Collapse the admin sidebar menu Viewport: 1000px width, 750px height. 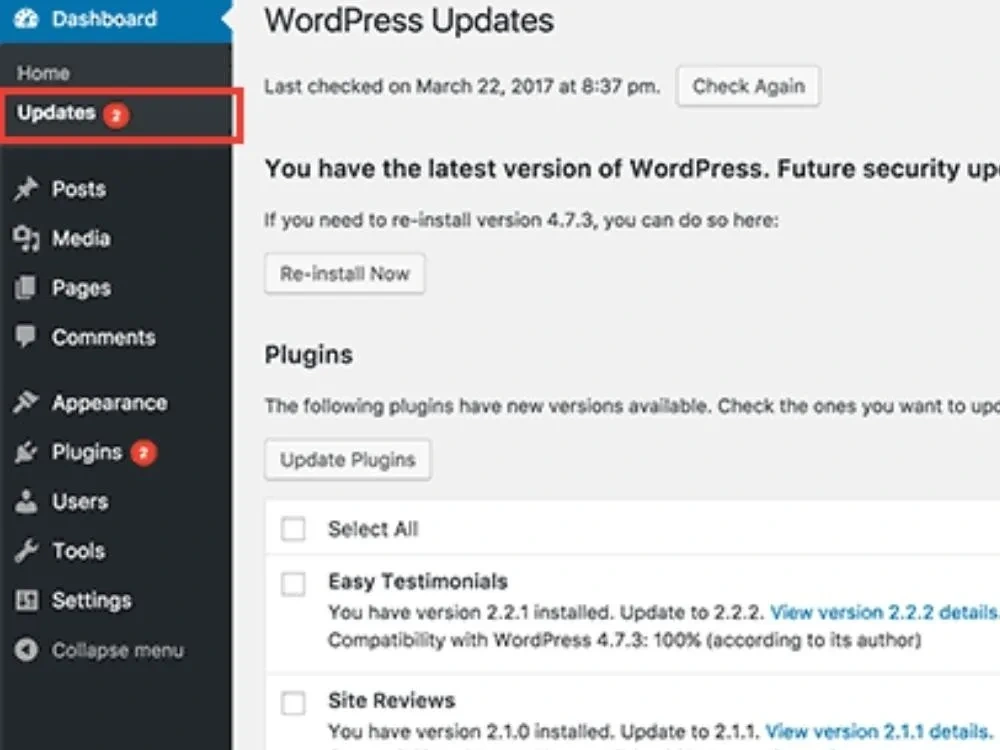(100, 650)
